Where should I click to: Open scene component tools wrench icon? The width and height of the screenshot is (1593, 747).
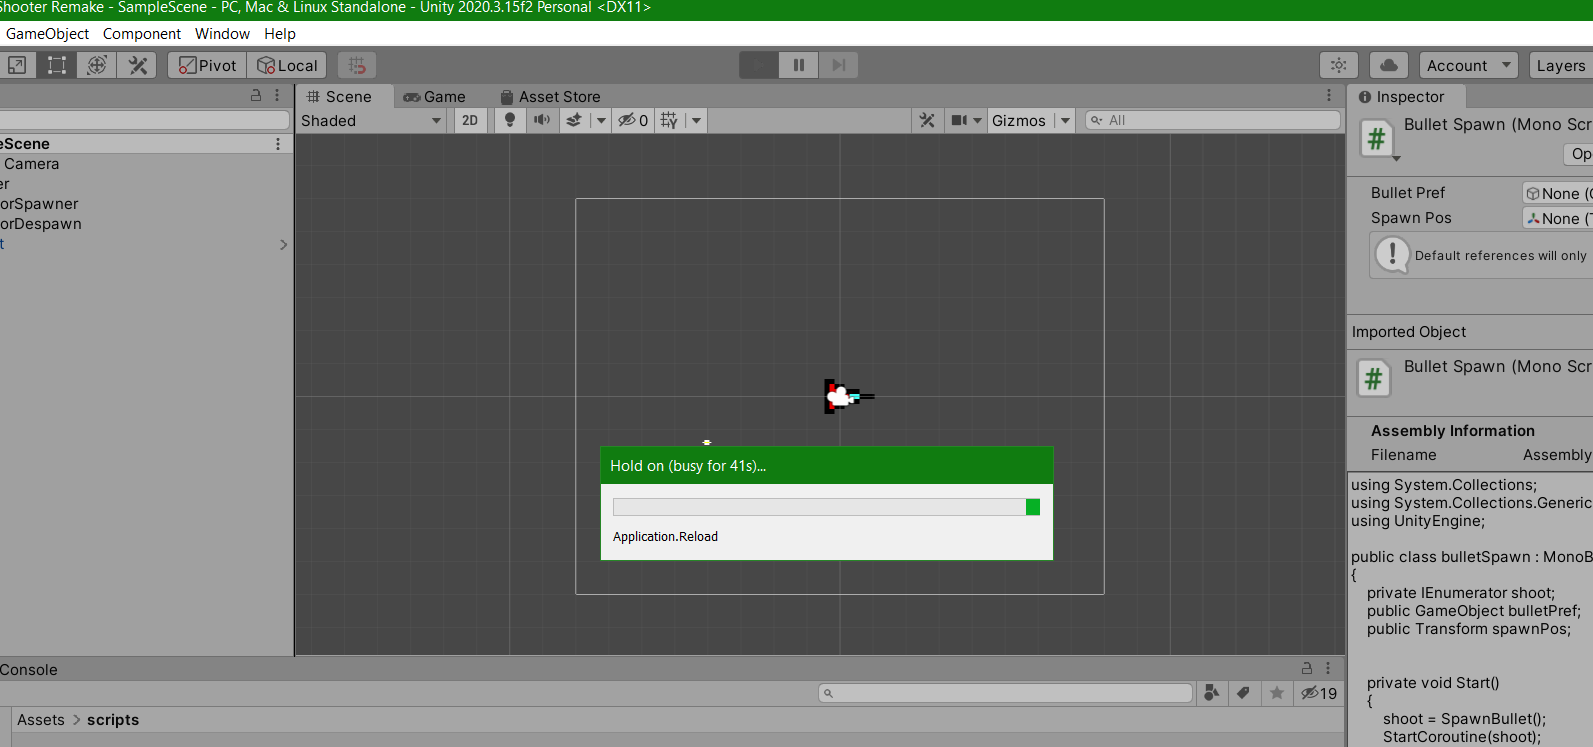[x=927, y=120]
